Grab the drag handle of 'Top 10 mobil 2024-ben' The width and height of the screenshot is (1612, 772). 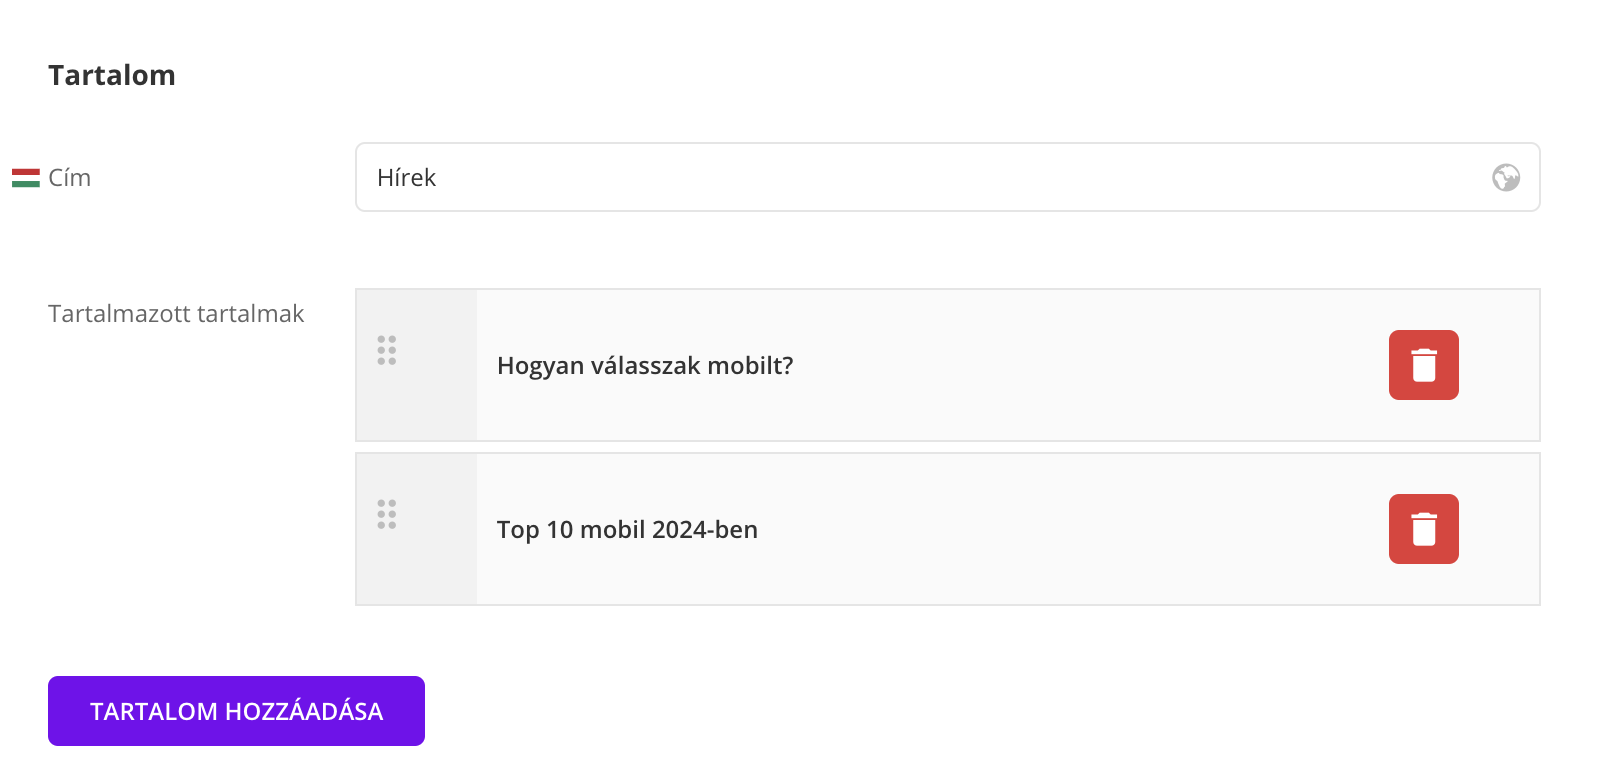(x=387, y=514)
